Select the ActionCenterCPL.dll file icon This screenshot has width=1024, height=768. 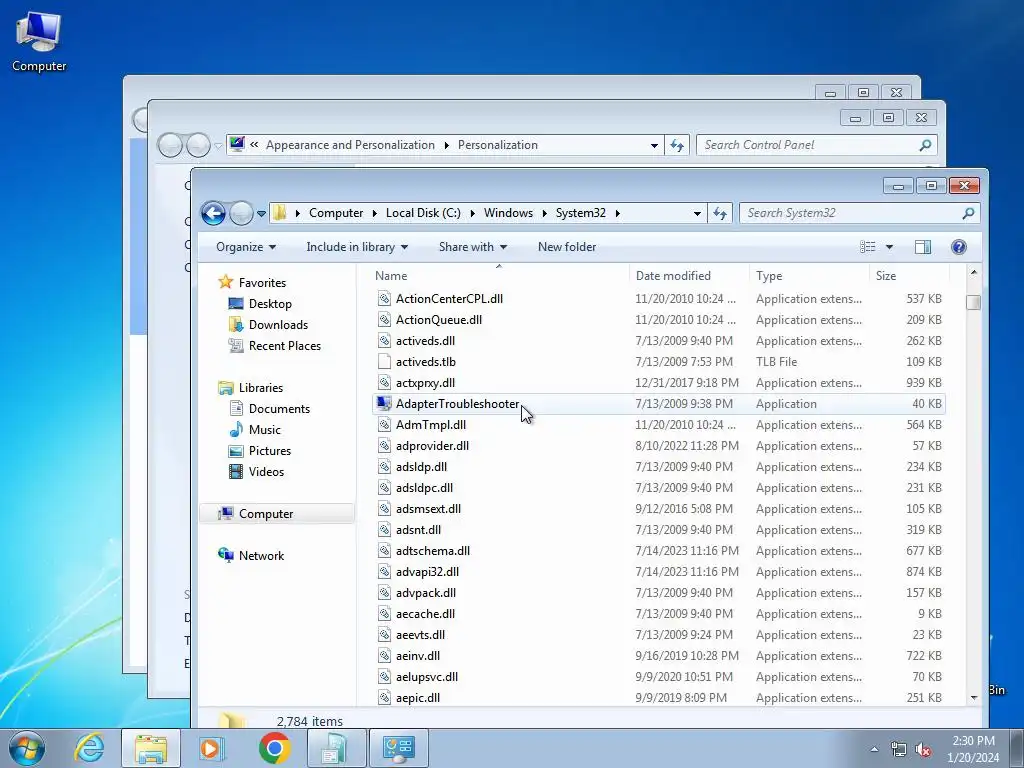click(385, 298)
